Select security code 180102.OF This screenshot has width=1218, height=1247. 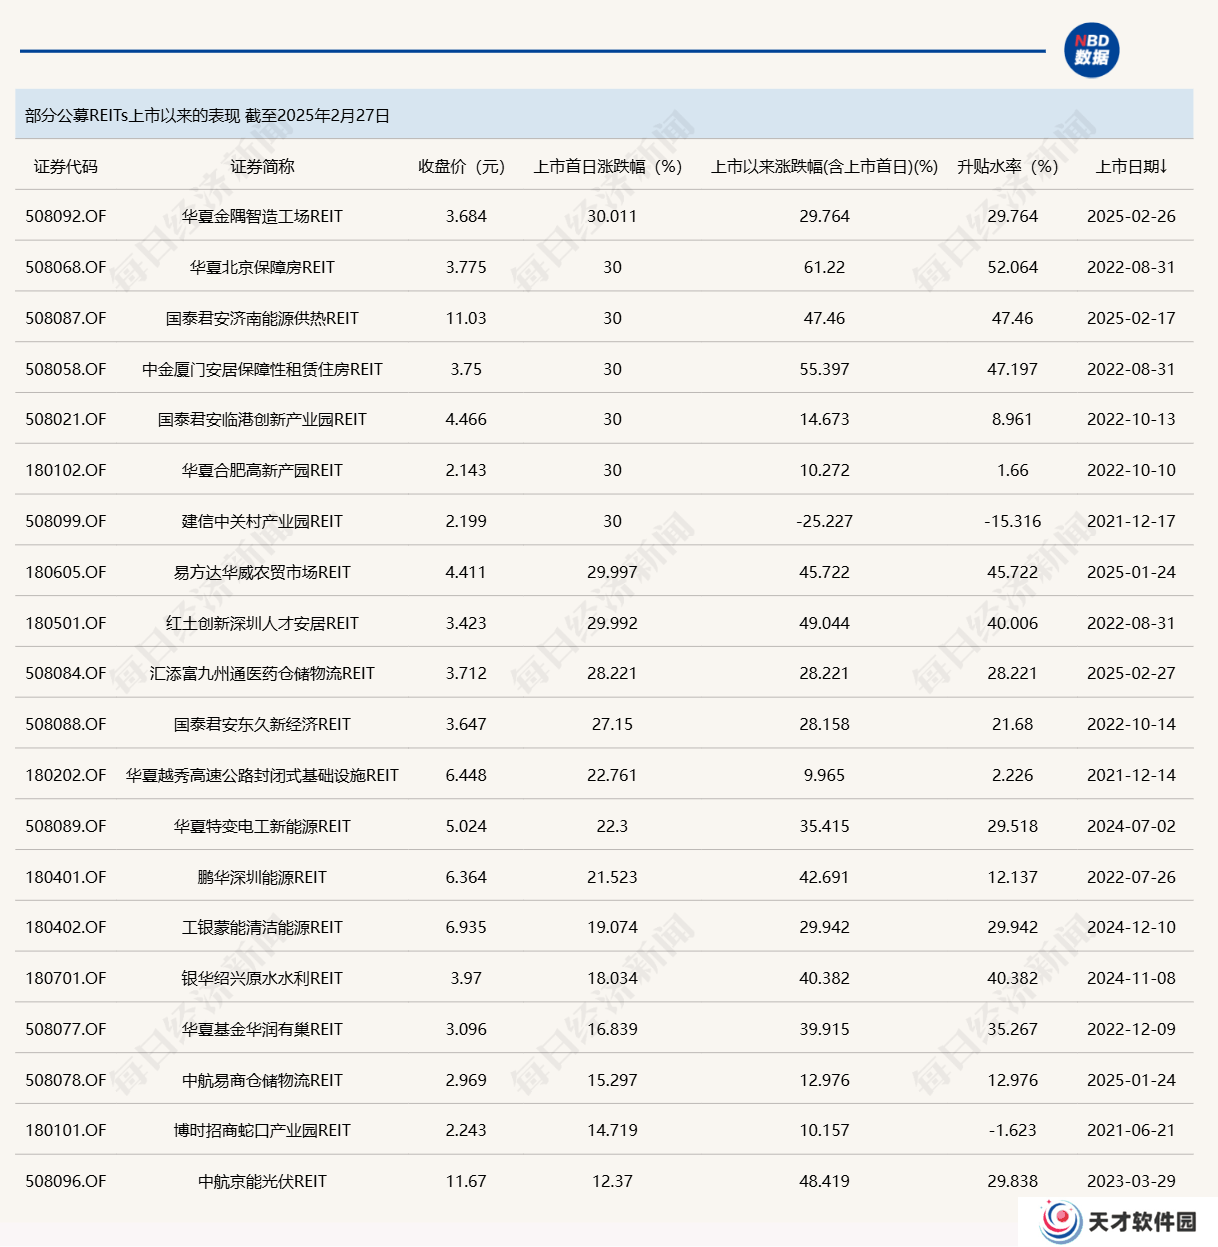click(x=66, y=471)
